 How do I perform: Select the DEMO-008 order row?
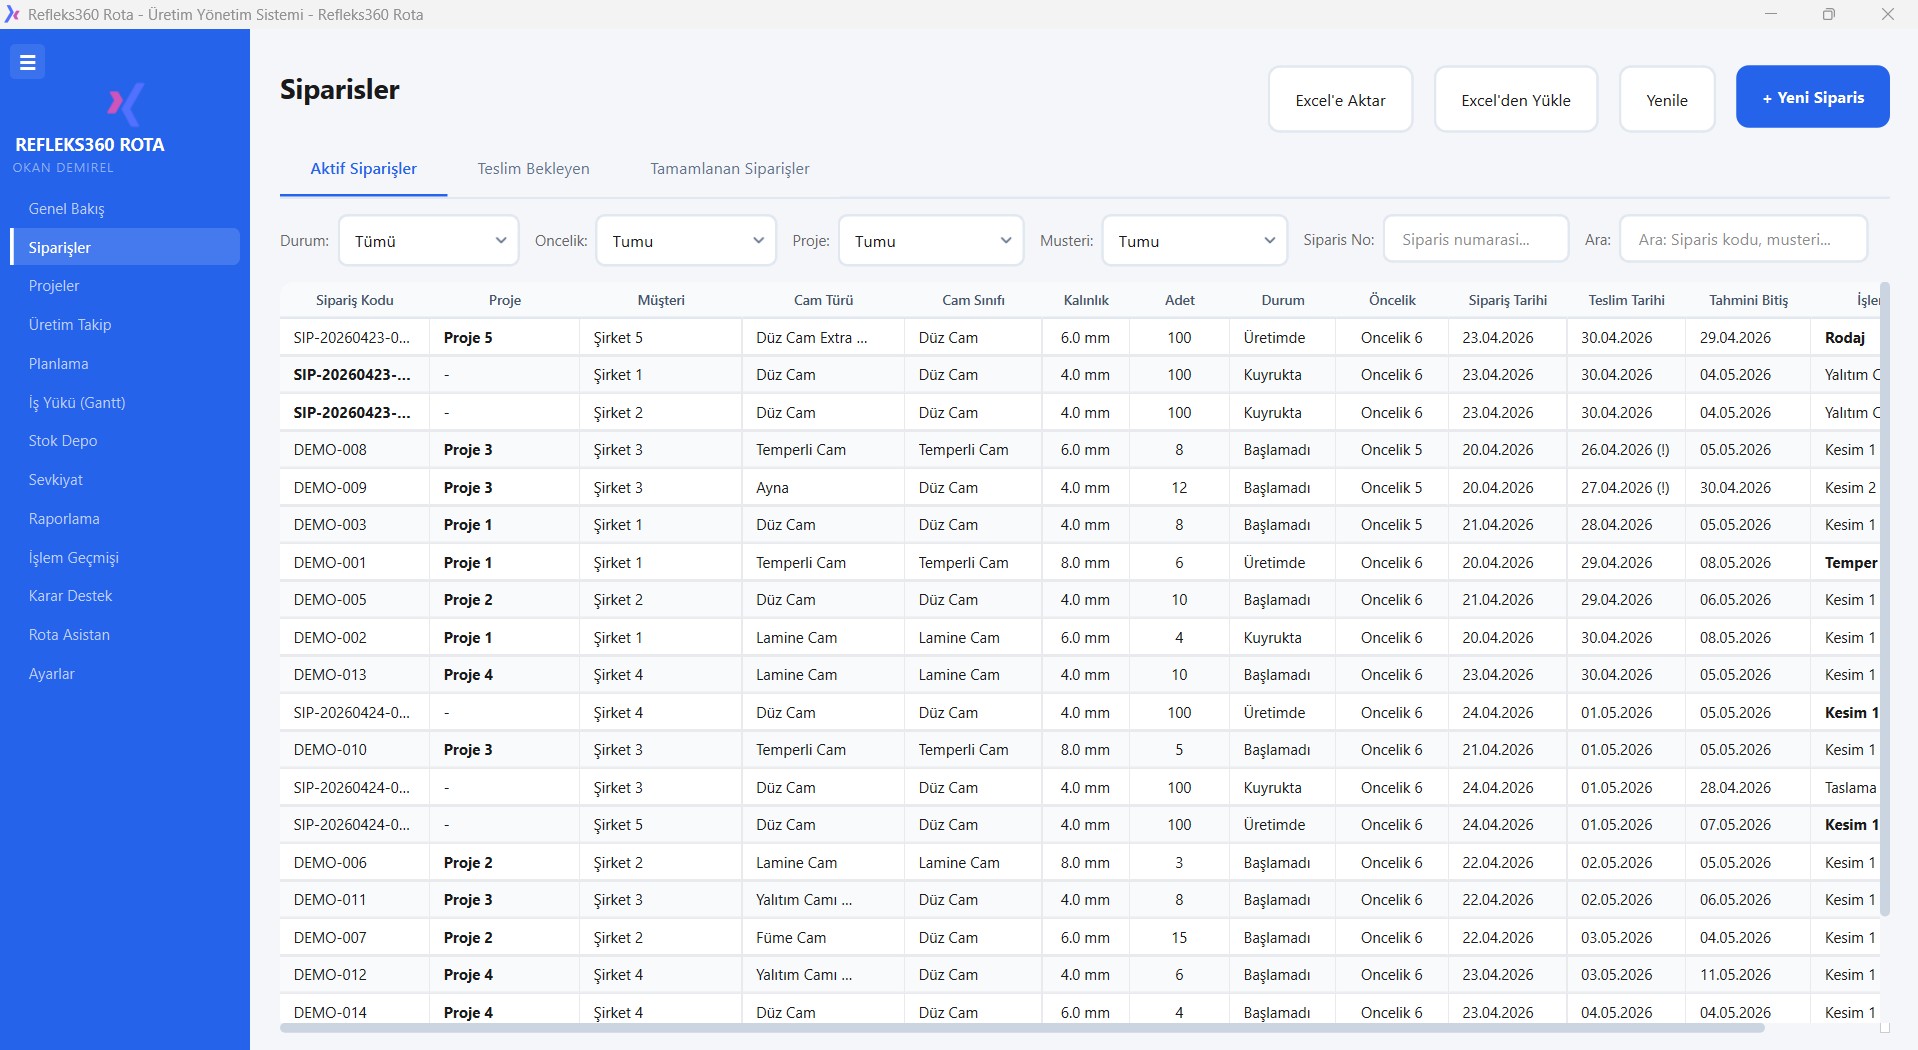point(330,450)
